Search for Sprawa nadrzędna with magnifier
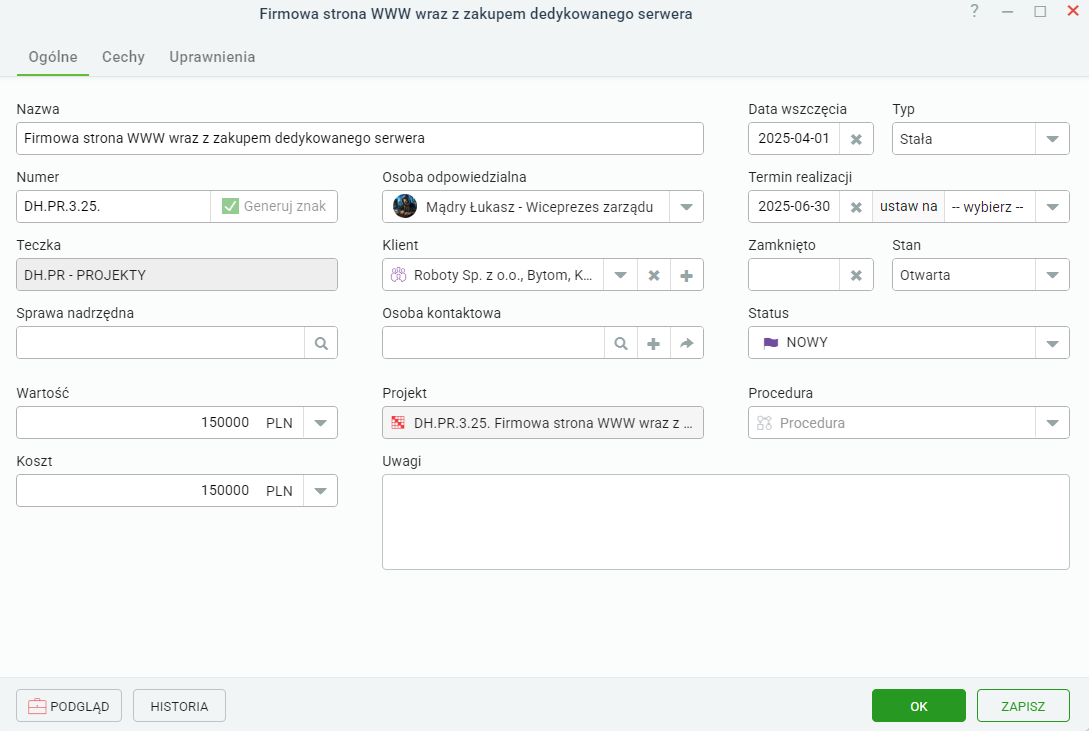 tap(321, 343)
